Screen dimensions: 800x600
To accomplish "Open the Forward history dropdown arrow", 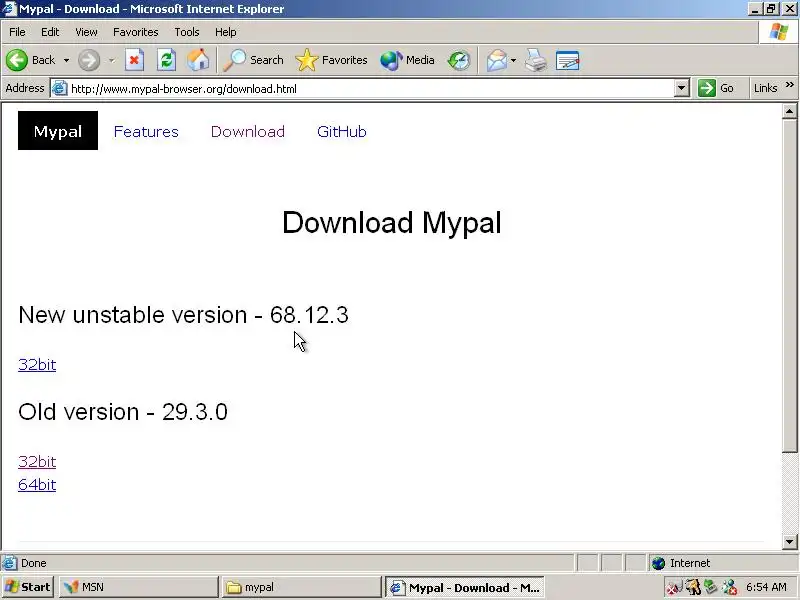I will (x=111, y=60).
